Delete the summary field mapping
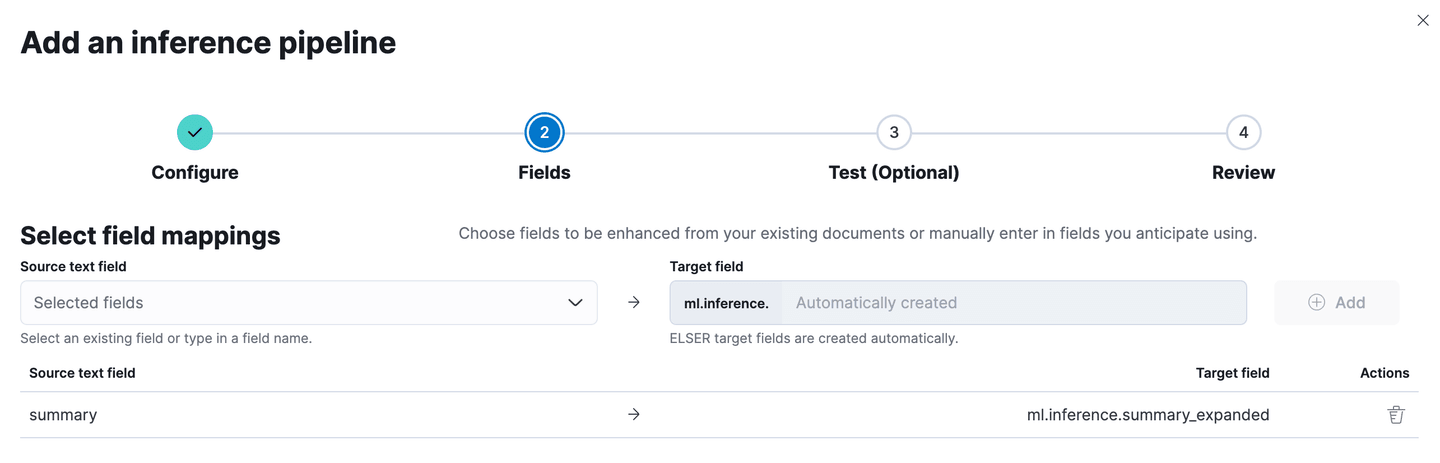This screenshot has width=1440, height=463. point(1396,415)
